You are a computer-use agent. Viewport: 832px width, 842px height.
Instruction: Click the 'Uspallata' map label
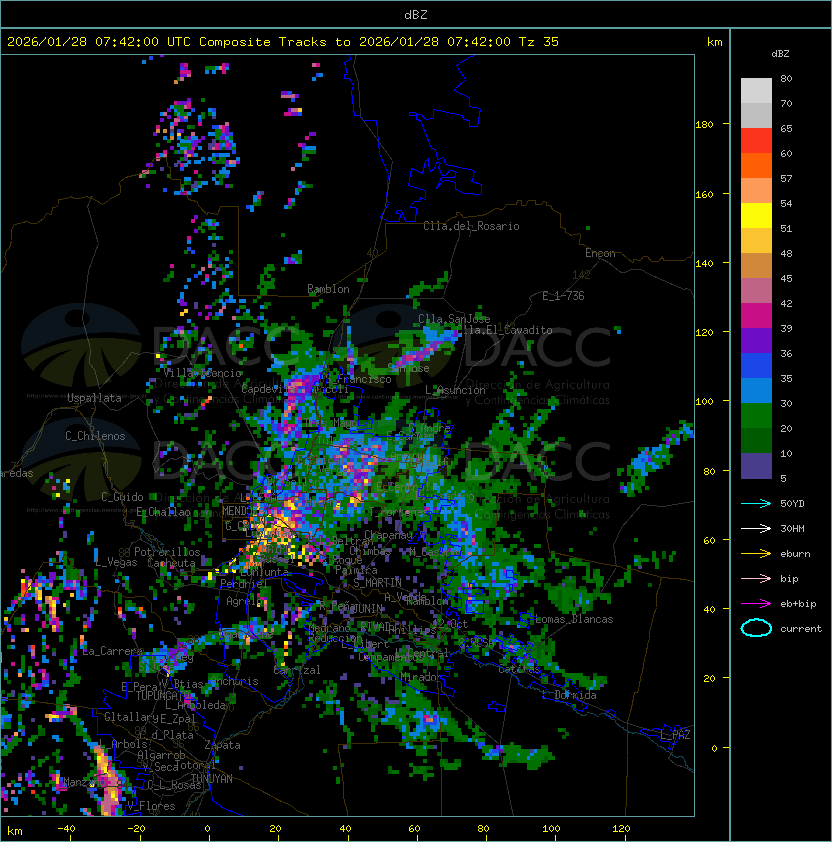(x=94, y=398)
